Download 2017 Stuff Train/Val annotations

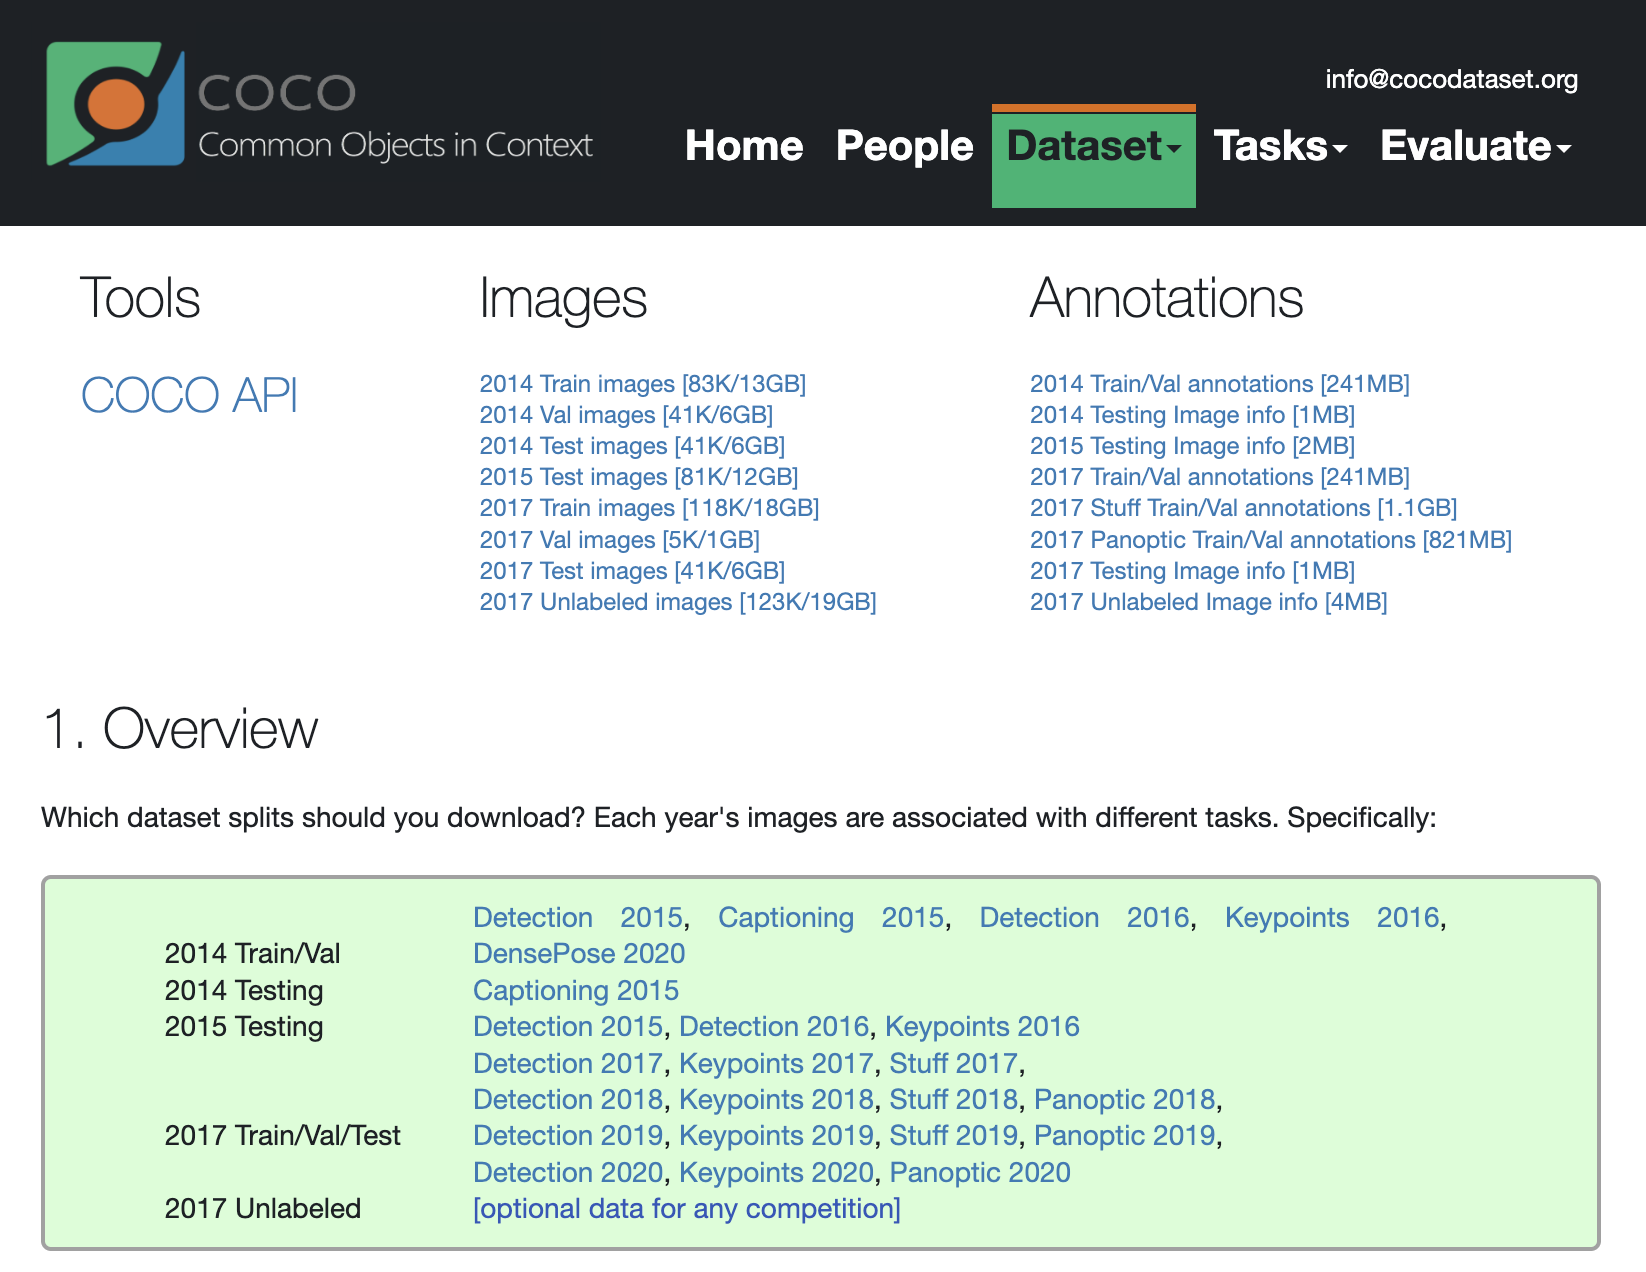1243,508
